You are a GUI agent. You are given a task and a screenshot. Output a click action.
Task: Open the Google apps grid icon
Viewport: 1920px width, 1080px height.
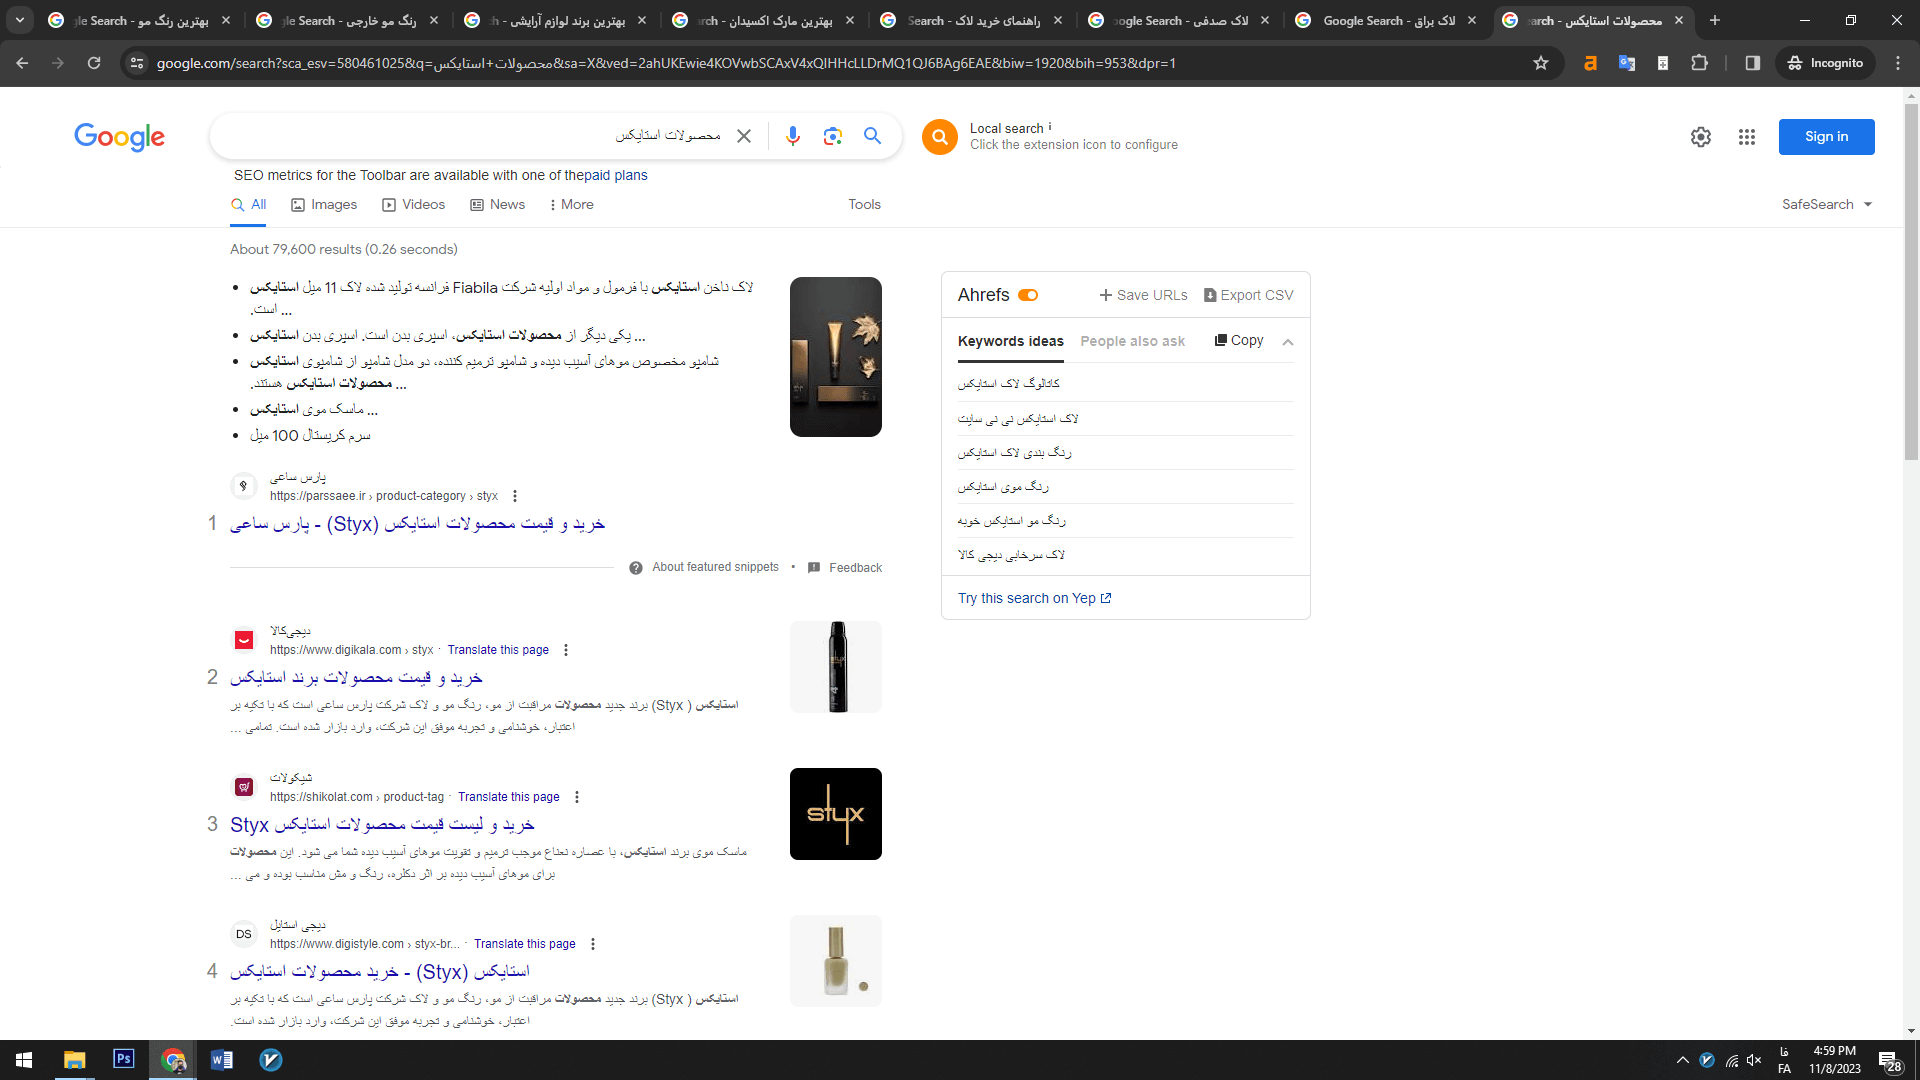click(1747, 137)
